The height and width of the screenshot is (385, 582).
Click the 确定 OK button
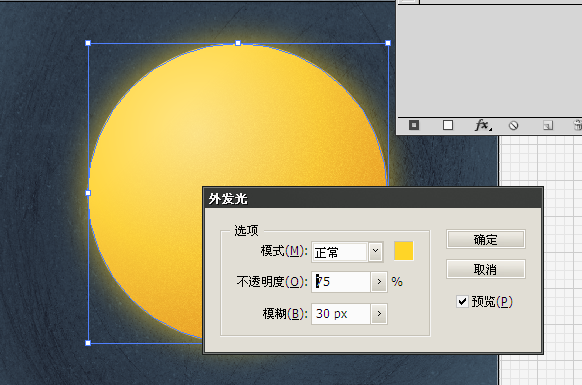485,239
